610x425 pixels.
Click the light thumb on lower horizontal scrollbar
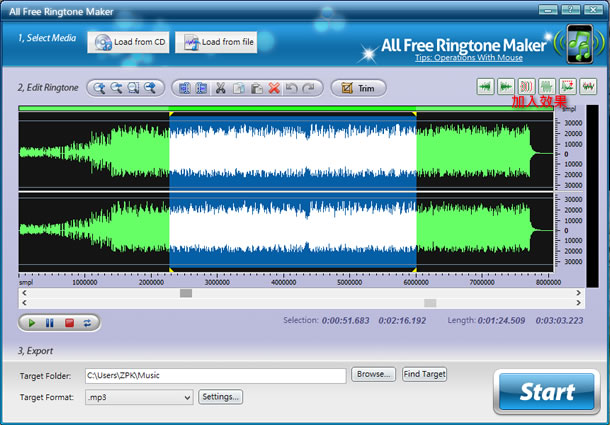pos(430,303)
